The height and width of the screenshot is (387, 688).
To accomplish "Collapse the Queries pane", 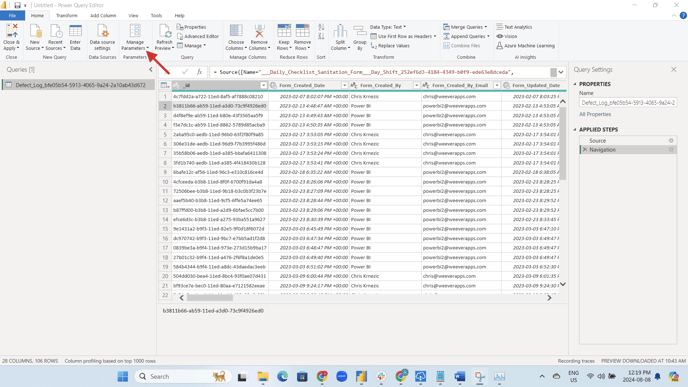I will pos(150,69).
